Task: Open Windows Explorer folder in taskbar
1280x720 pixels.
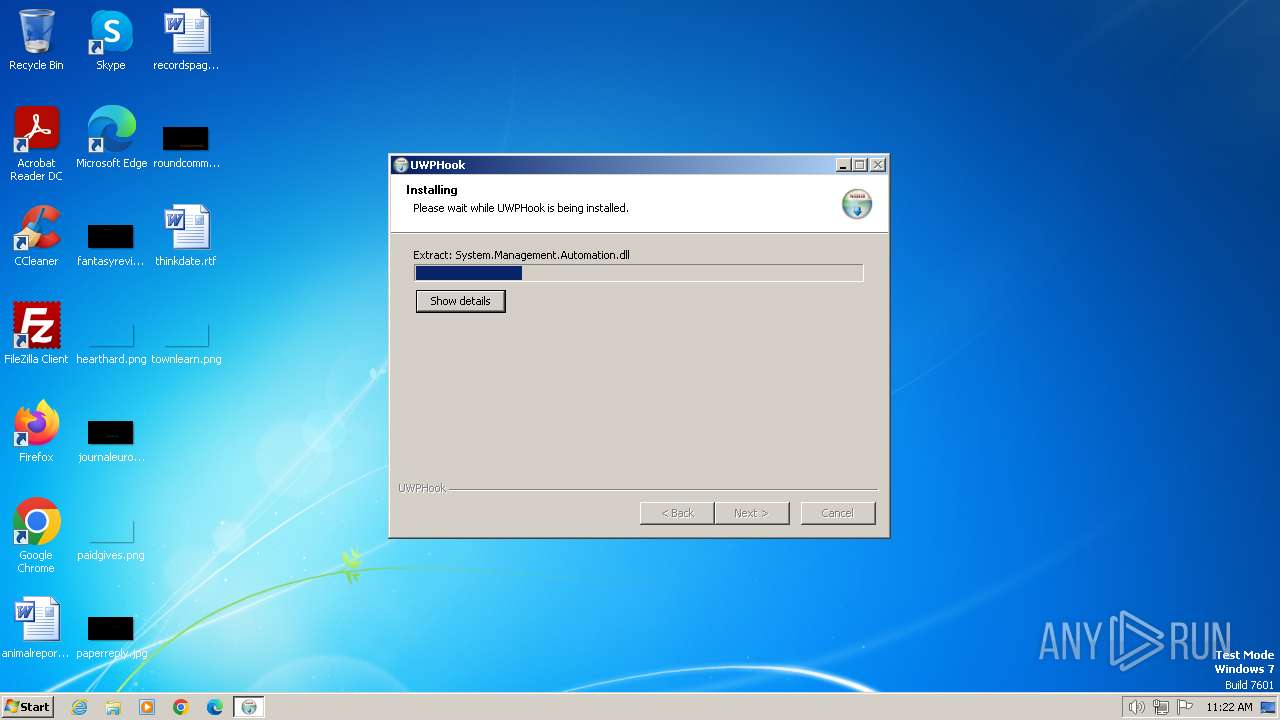Action: 113,707
